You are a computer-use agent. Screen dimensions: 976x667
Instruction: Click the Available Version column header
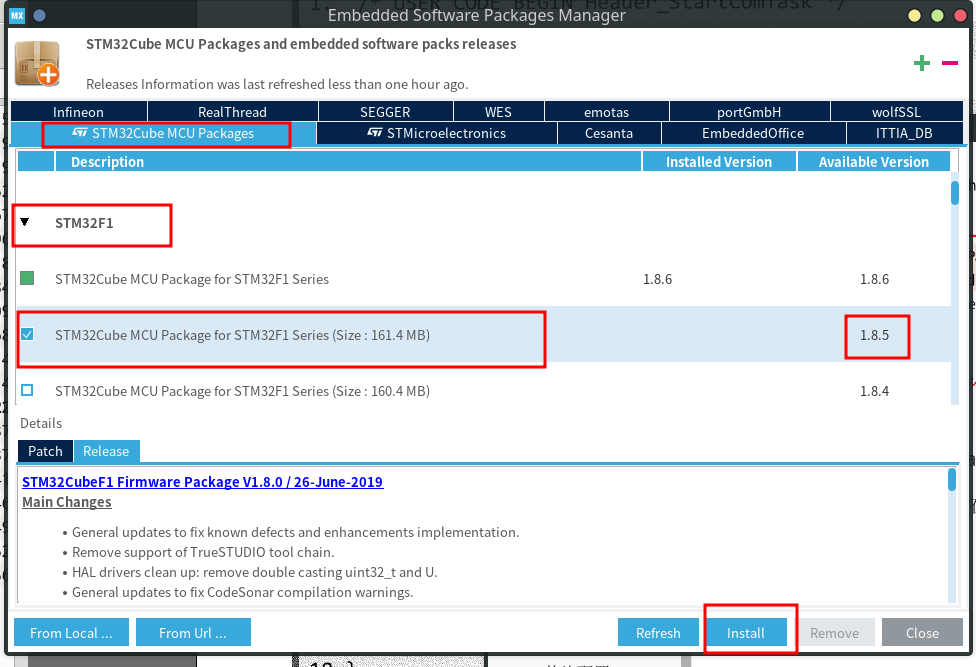(873, 162)
